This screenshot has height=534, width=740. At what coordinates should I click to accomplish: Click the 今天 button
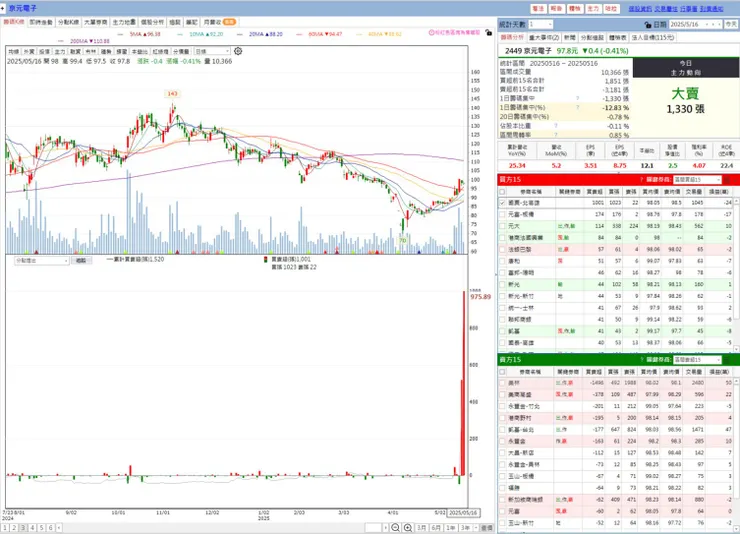pyautogui.click(x=731, y=25)
